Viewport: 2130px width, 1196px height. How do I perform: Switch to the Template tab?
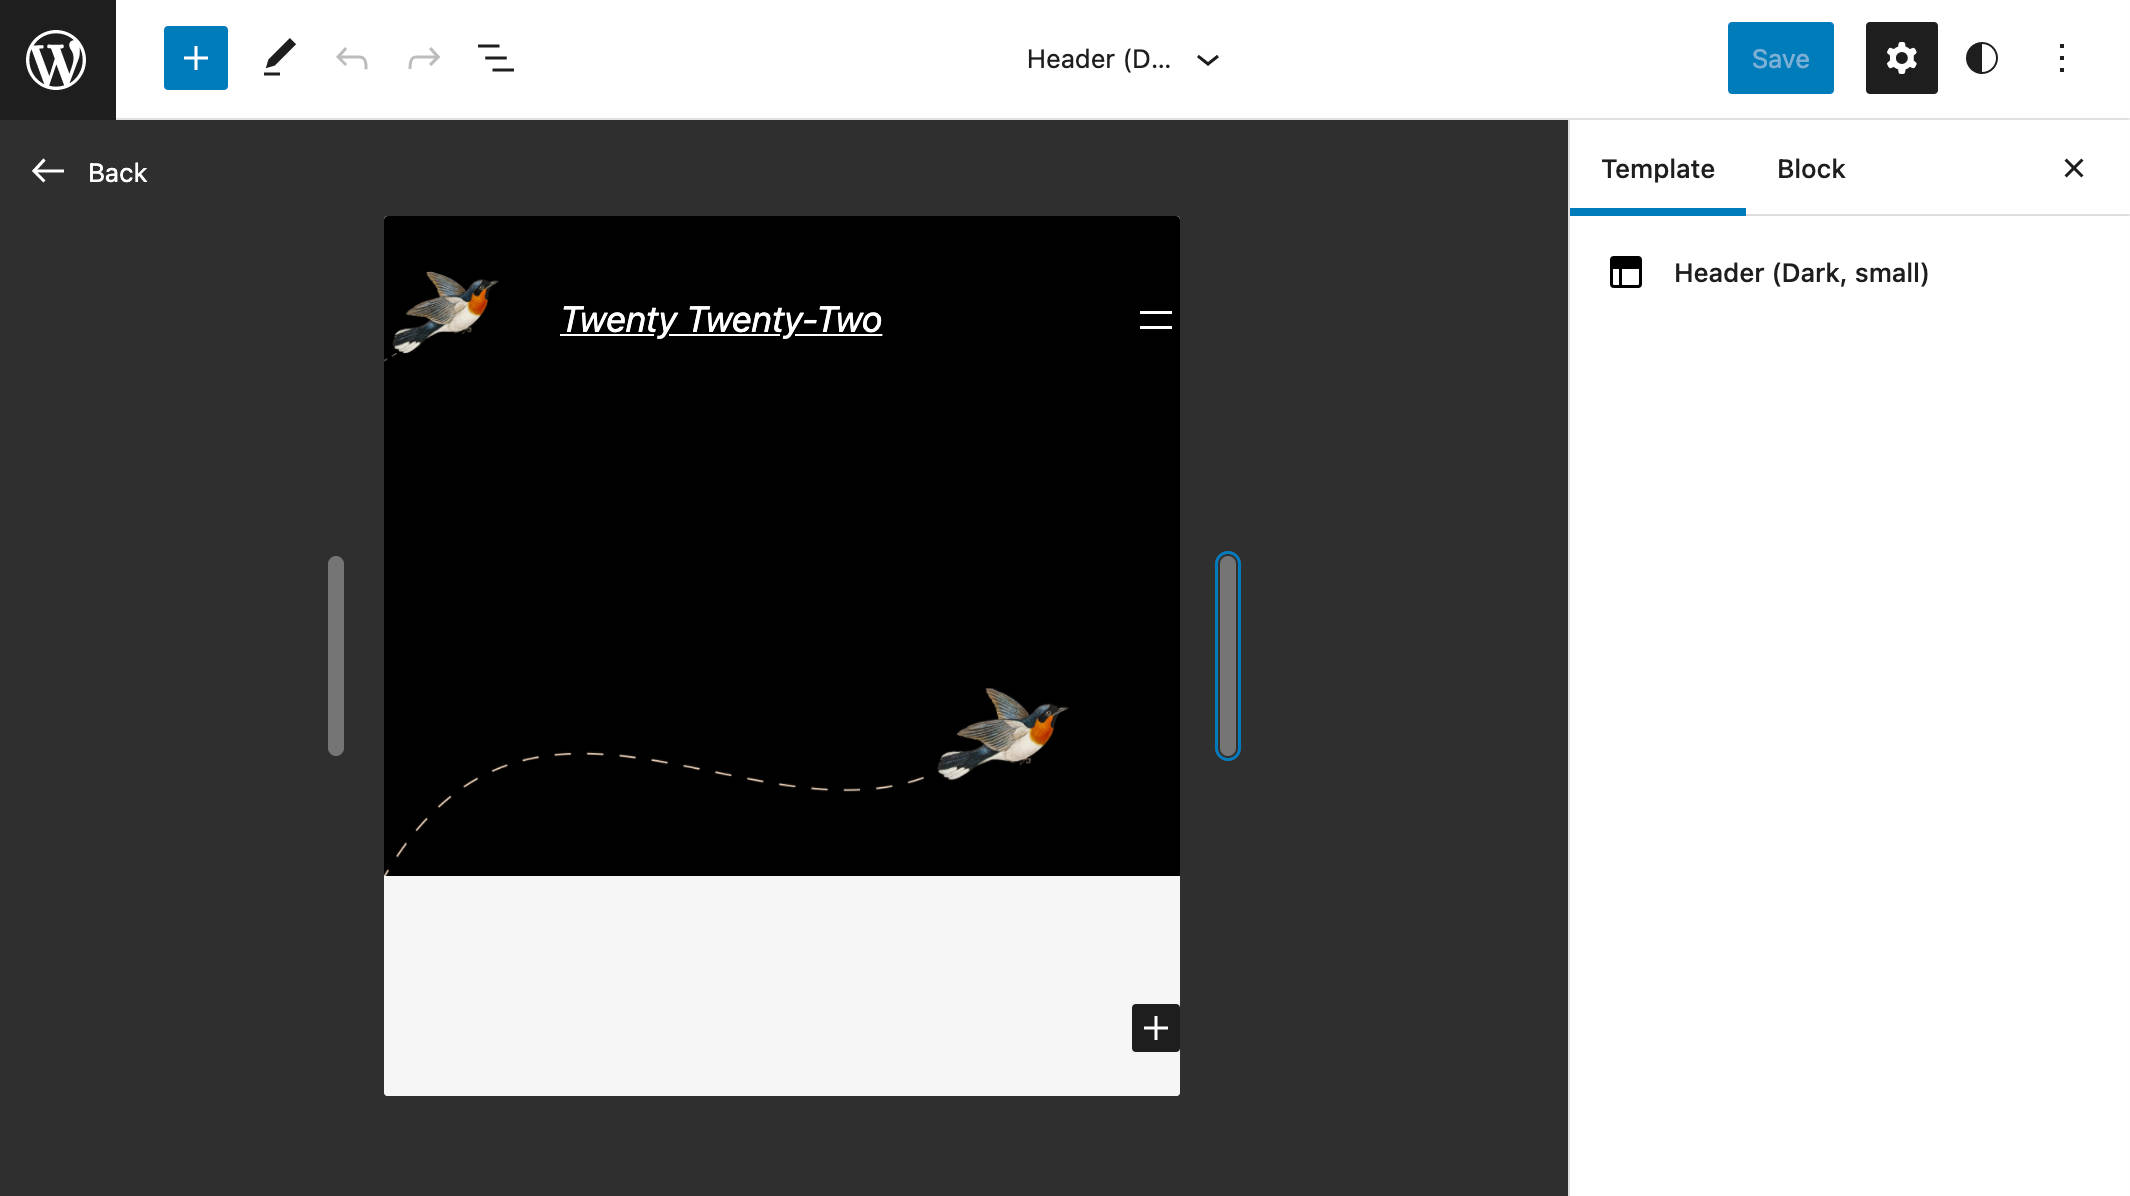coord(1657,168)
